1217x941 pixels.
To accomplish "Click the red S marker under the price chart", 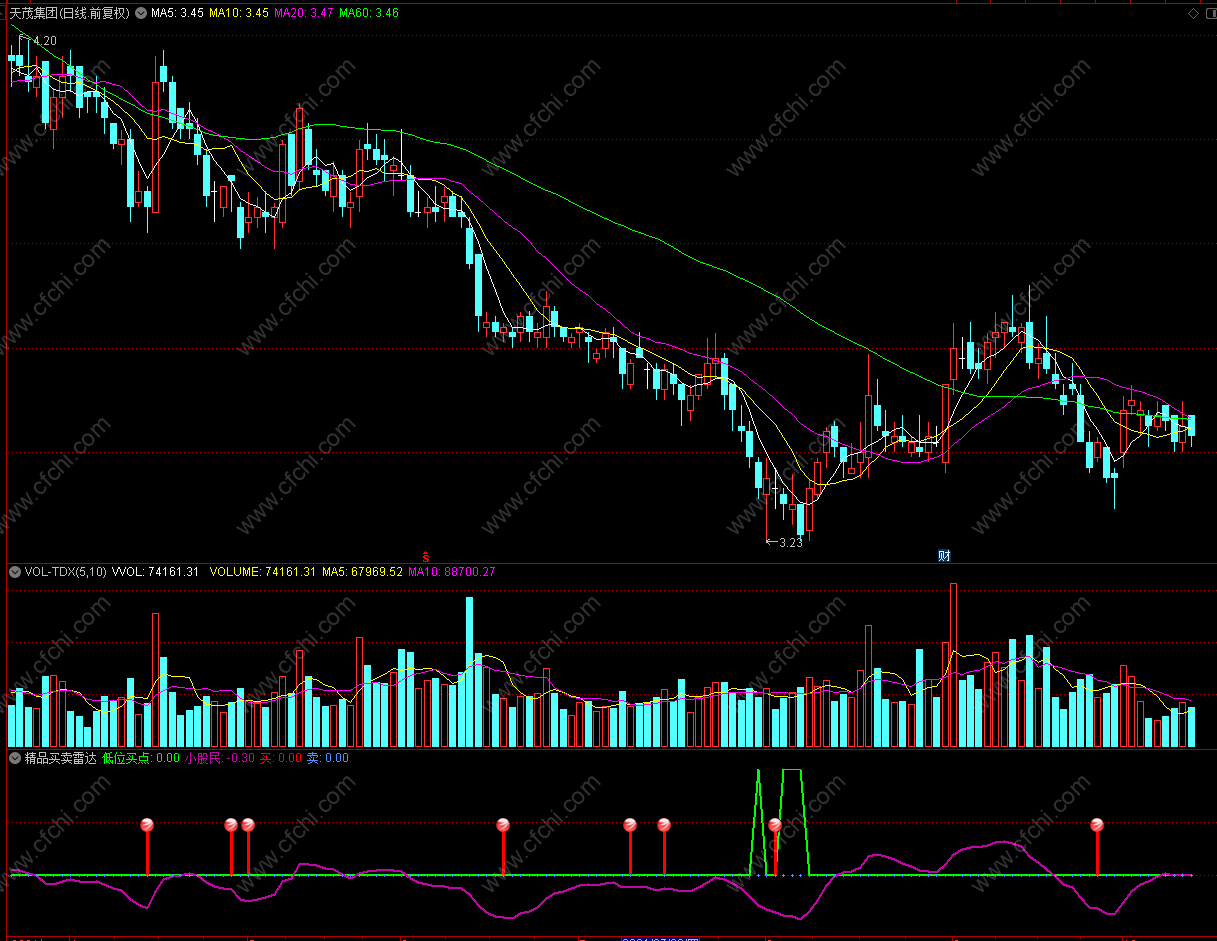I will click(x=426, y=555).
